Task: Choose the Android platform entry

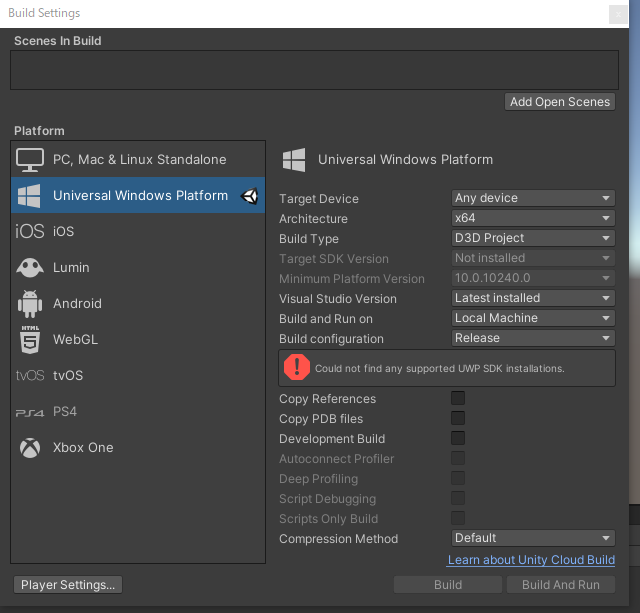Action: 138,303
